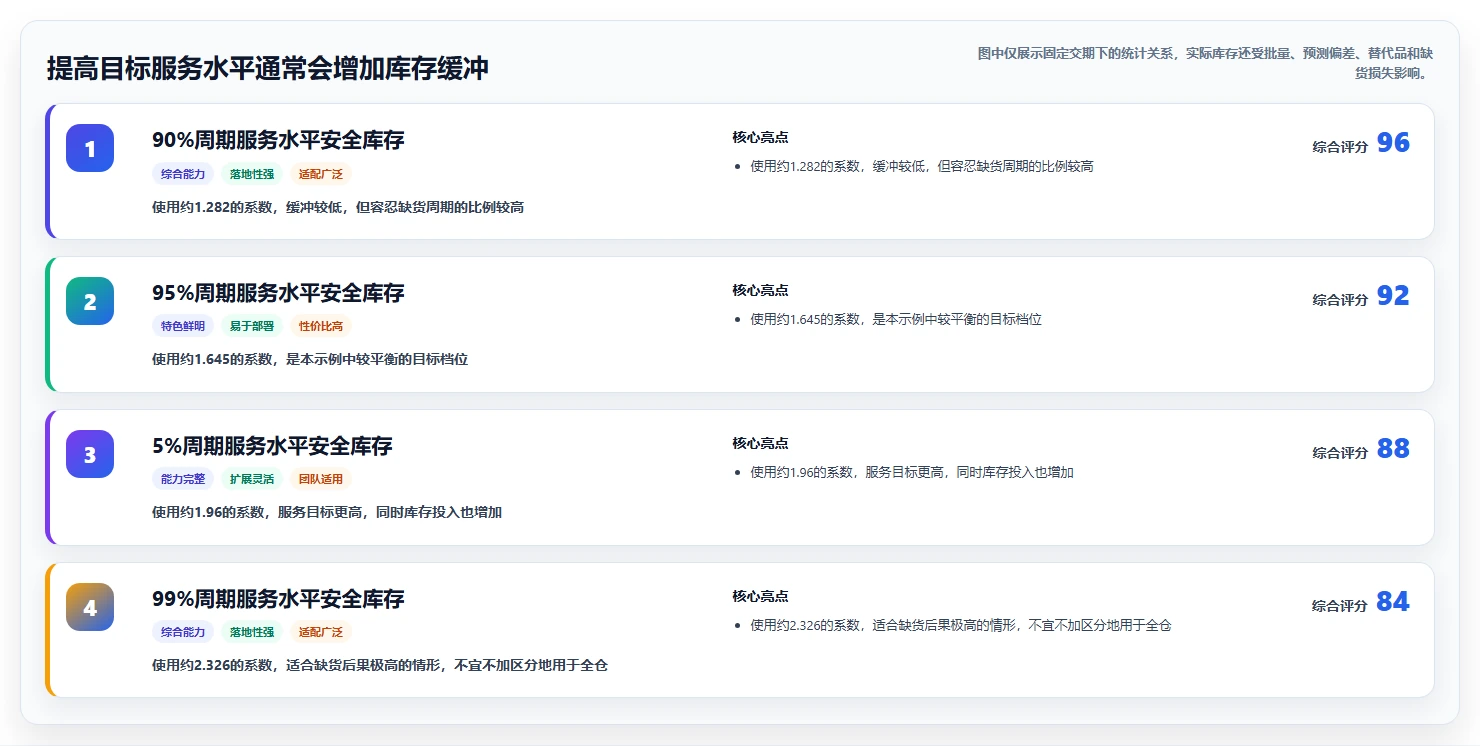Click 综合评分 label beside score 88
The width and height of the screenshot is (1480, 746).
coord(1340,453)
